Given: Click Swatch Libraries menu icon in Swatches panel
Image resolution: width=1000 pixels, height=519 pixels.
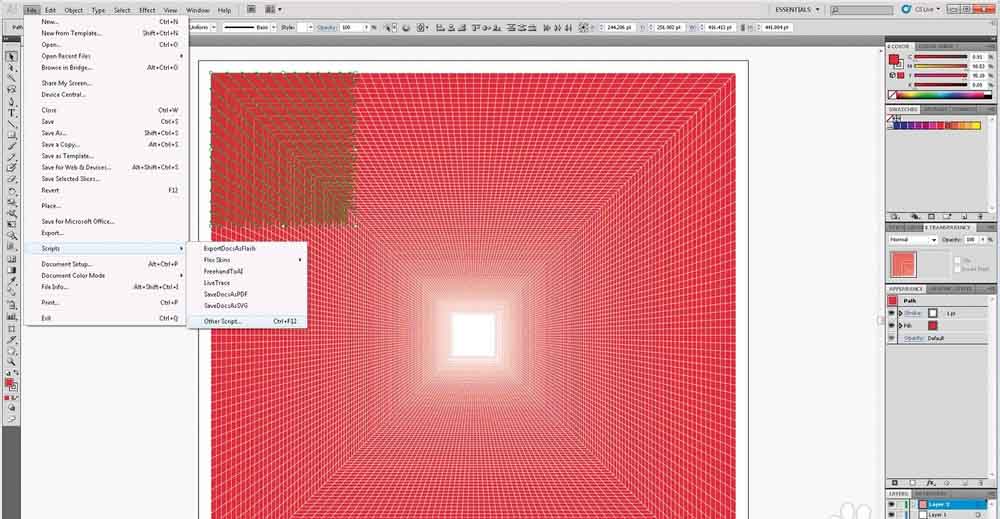Looking at the screenshot, I should tap(895, 217).
